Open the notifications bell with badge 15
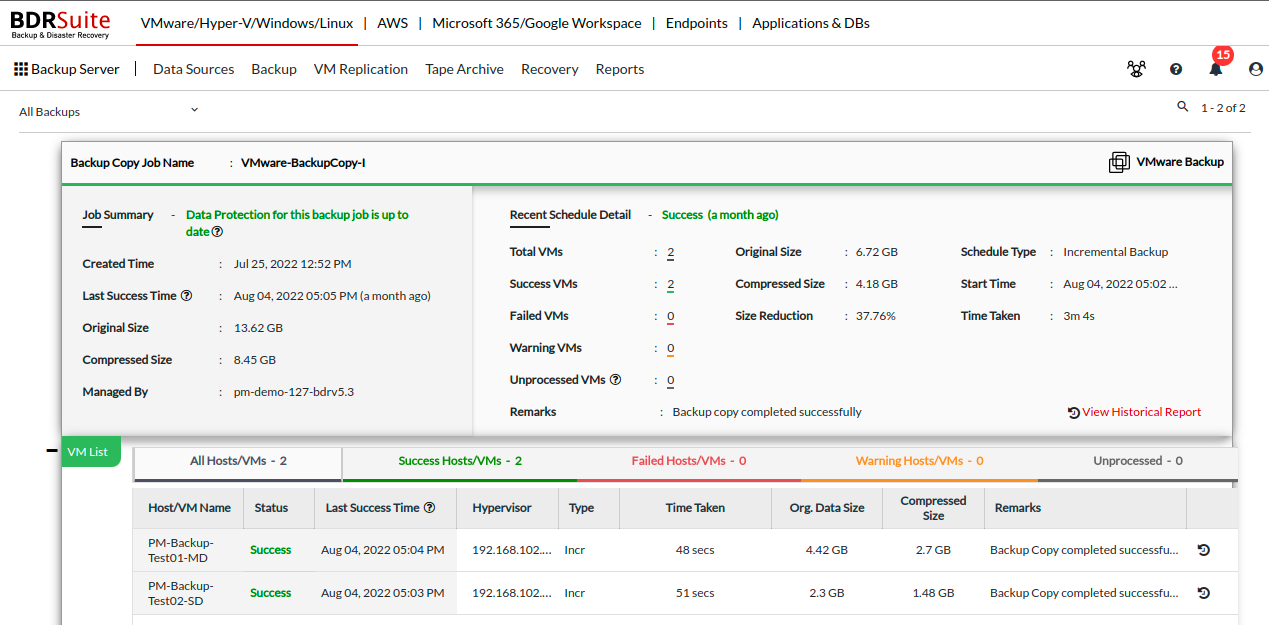1269x625 pixels. click(x=1216, y=69)
